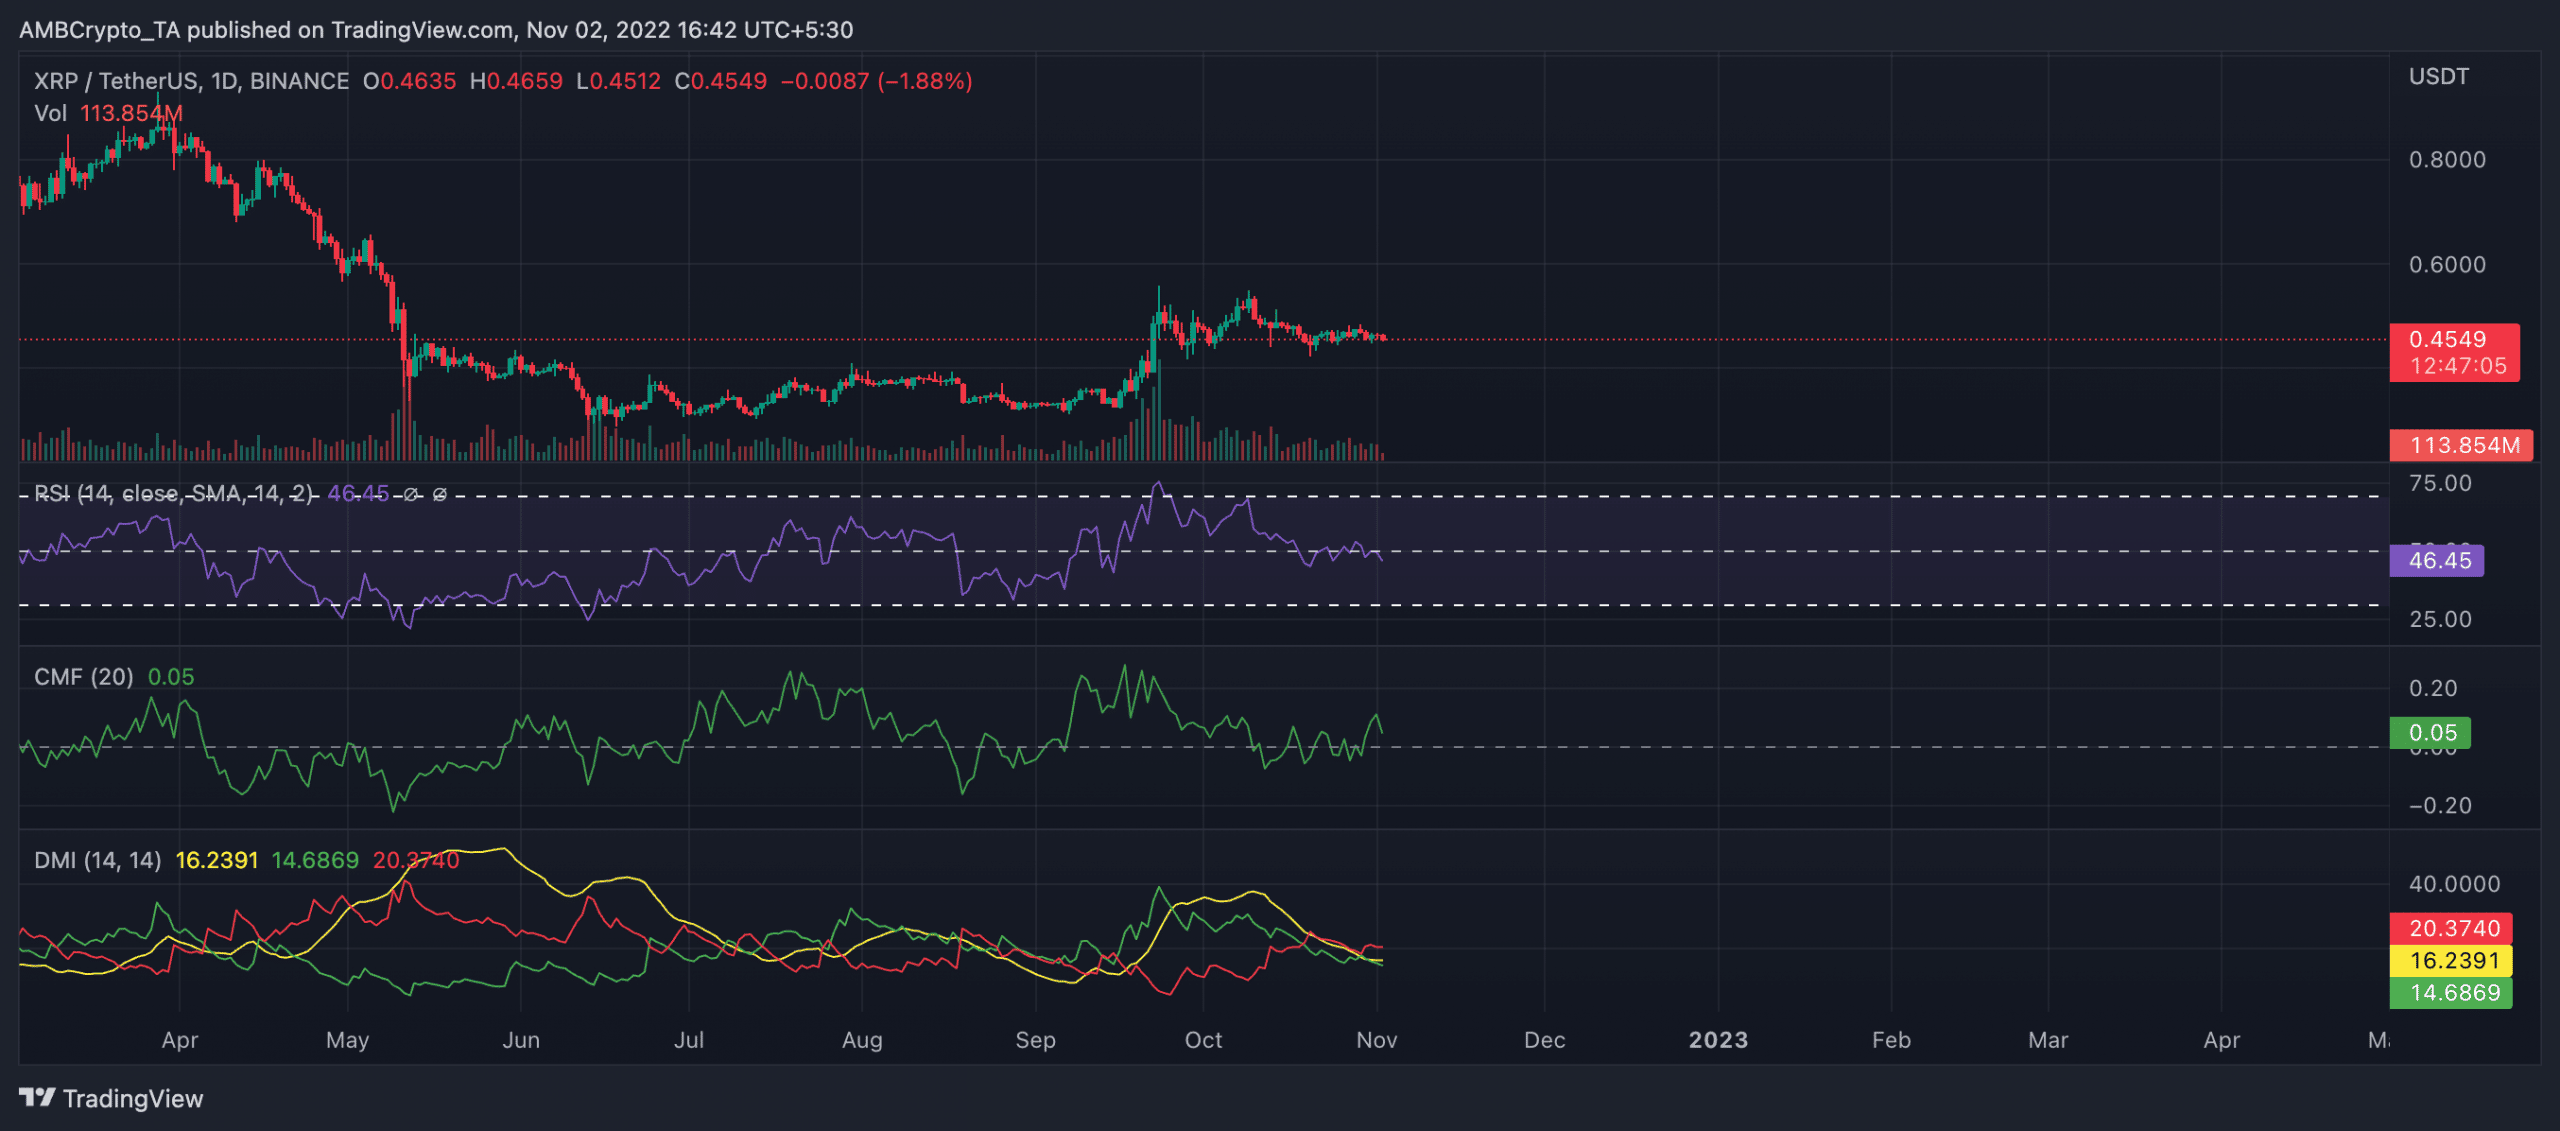Image resolution: width=2560 pixels, height=1131 pixels.
Task: Click the RSI 25.00 axis label
Action: point(2440,619)
